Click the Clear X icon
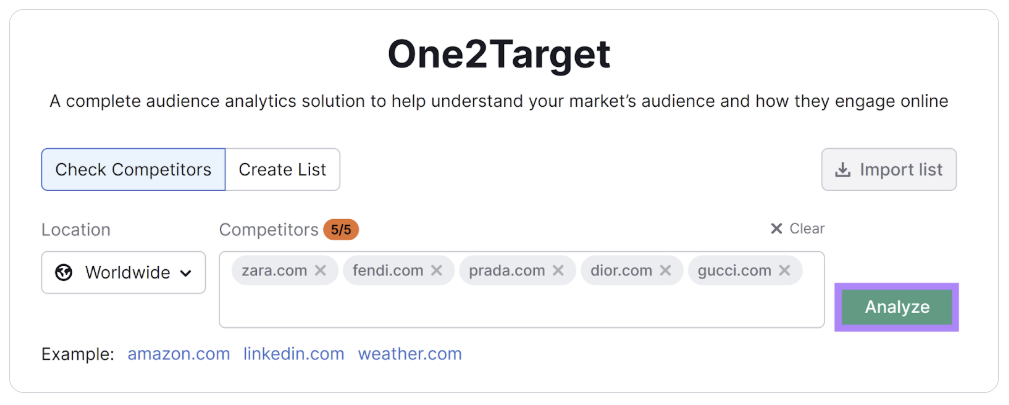The height and width of the screenshot is (405, 1009). (776, 229)
